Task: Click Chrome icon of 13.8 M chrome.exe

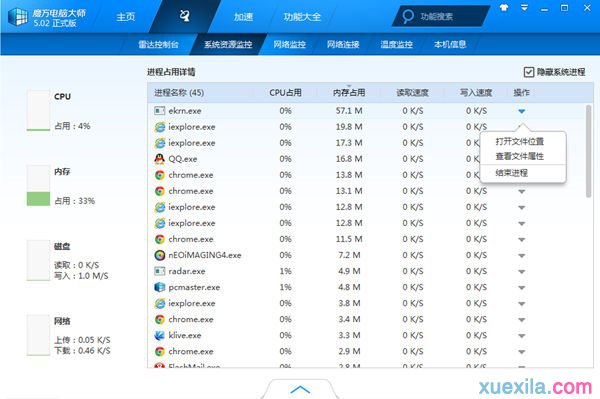Action: click(x=159, y=175)
